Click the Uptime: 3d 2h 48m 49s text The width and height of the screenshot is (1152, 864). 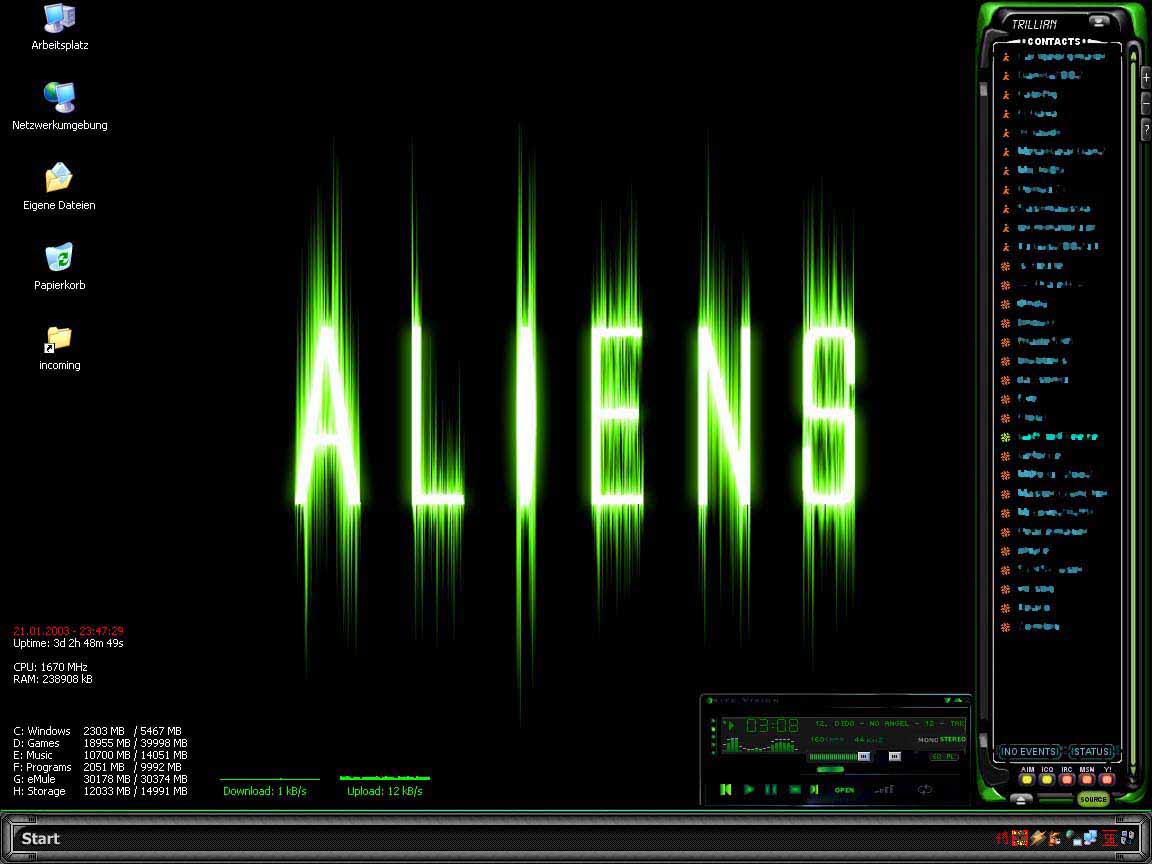click(x=68, y=643)
